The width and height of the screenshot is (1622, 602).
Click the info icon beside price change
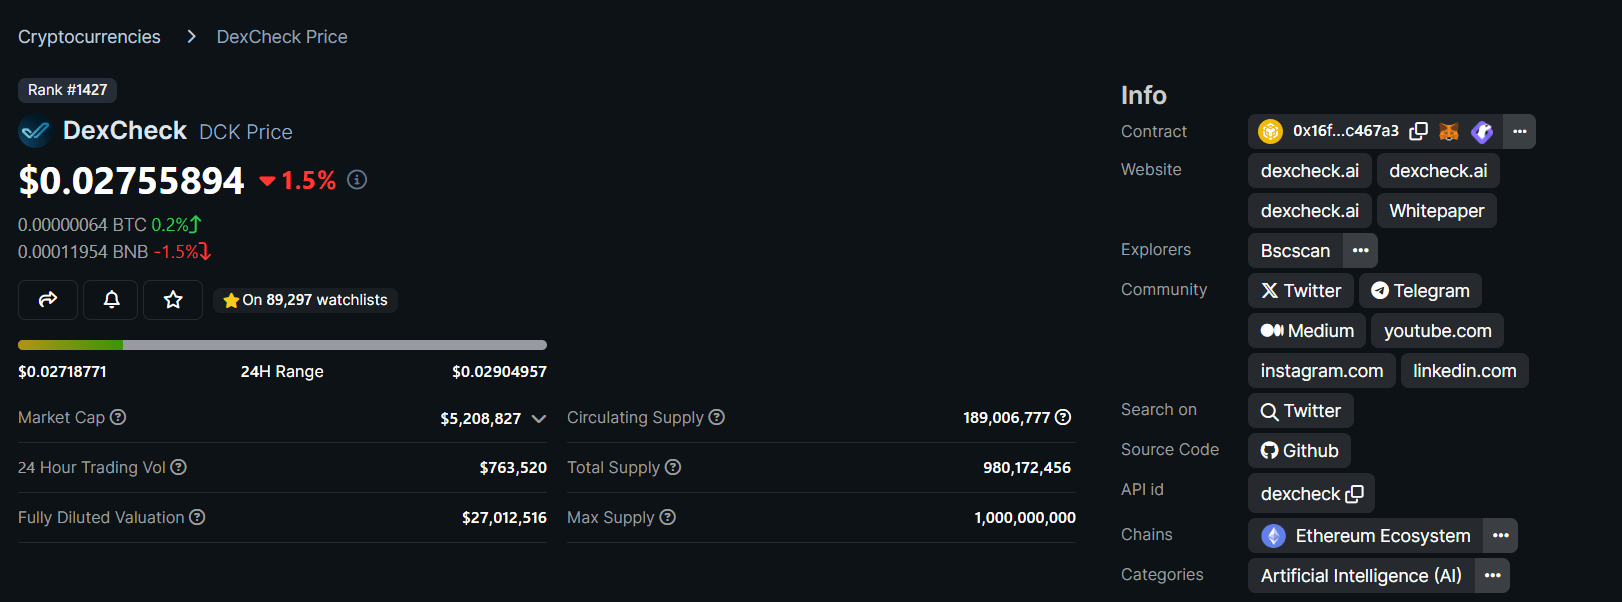click(357, 180)
